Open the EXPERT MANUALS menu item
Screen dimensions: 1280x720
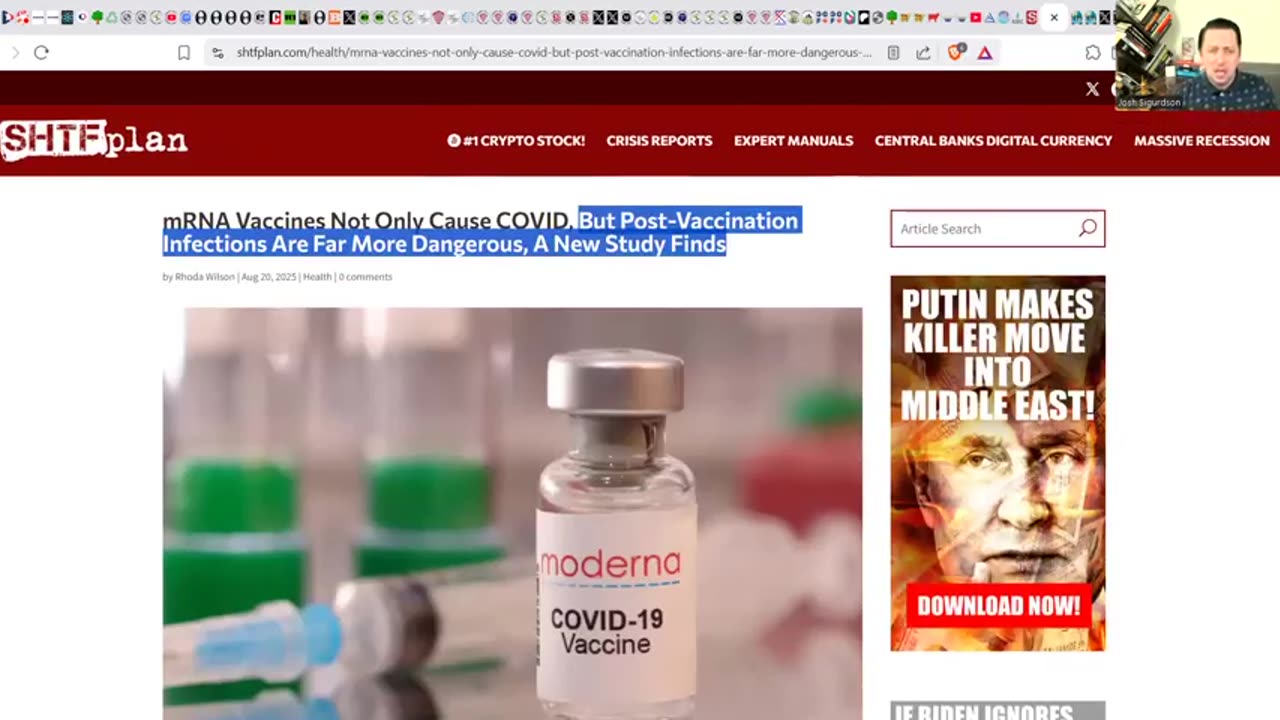(x=793, y=141)
